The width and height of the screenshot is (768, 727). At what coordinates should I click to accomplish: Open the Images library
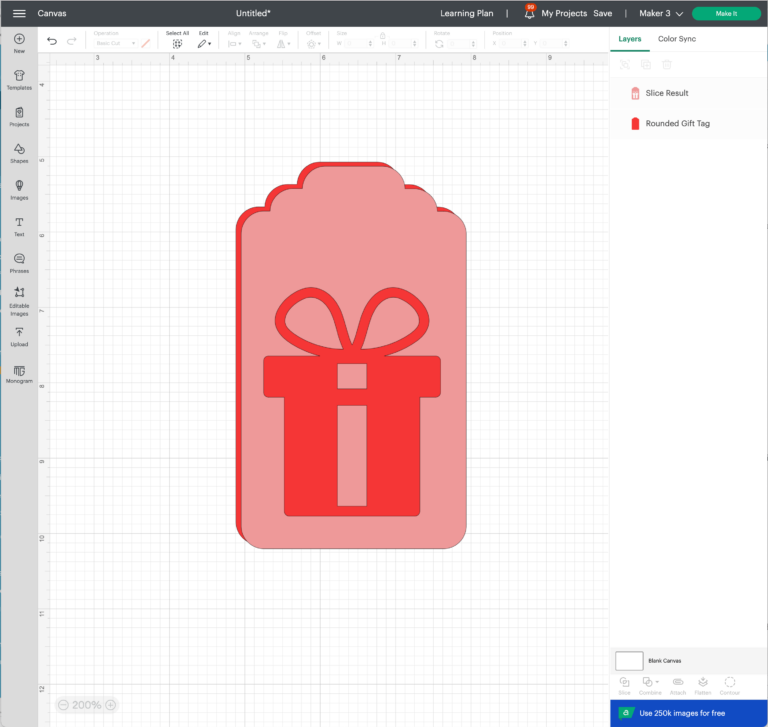point(19,189)
